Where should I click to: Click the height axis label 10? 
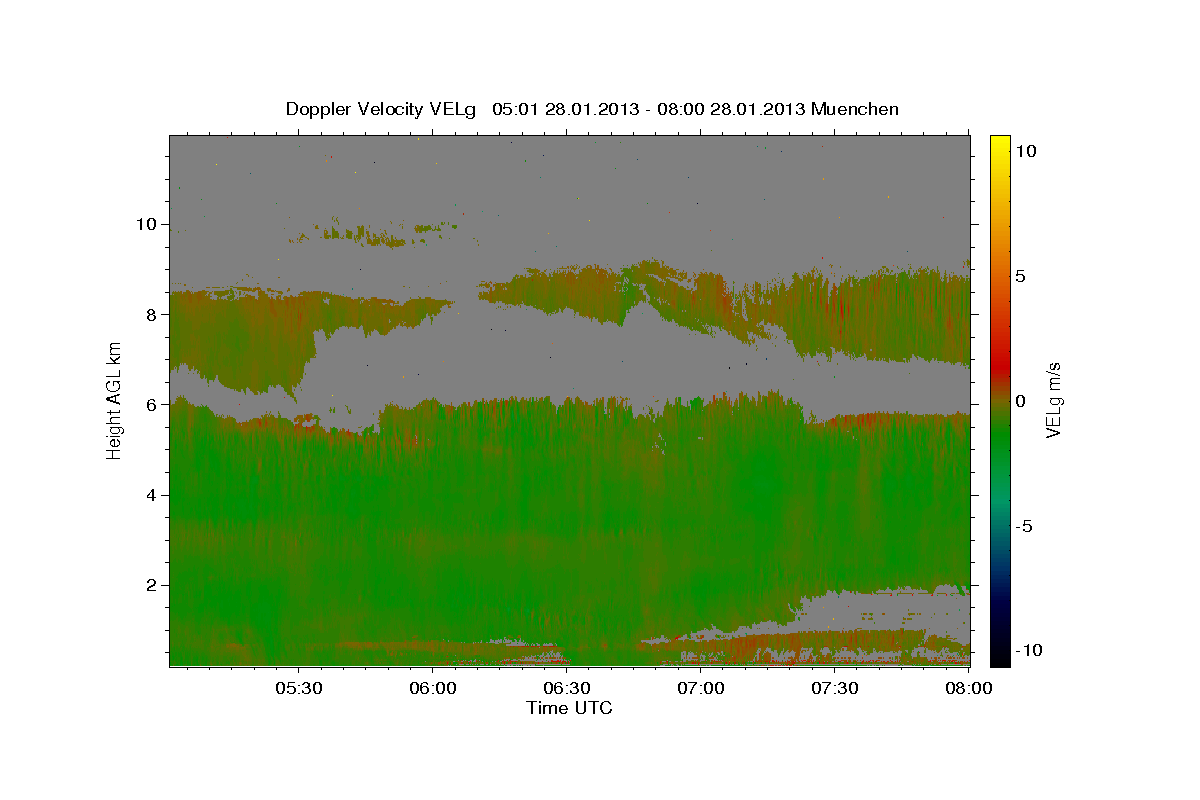point(146,223)
